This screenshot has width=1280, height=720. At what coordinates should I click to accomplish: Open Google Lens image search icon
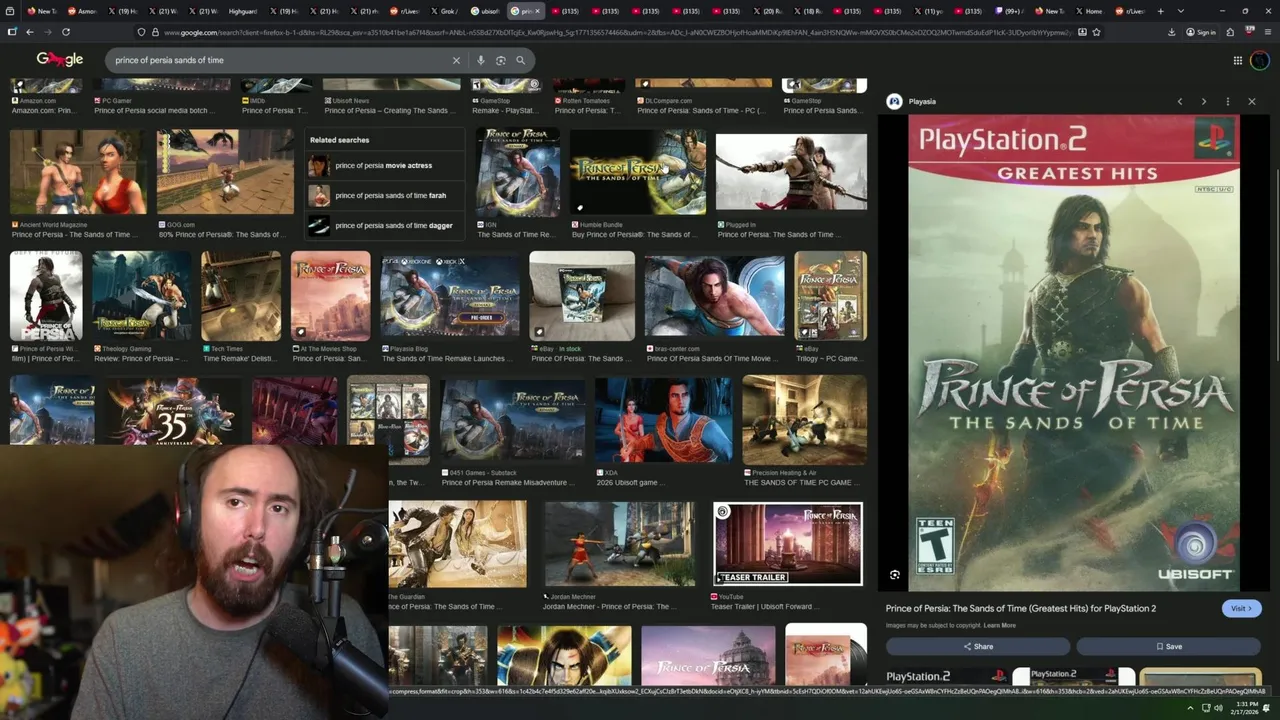(501, 60)
